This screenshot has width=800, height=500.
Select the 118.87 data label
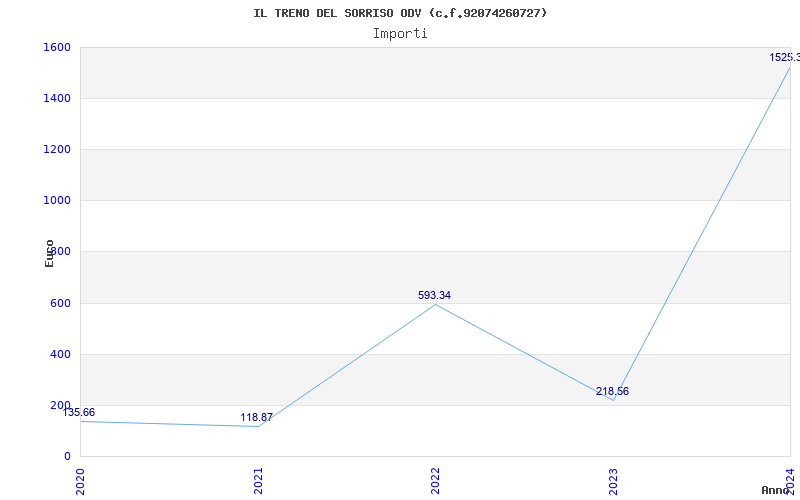[x=257, y=417]
